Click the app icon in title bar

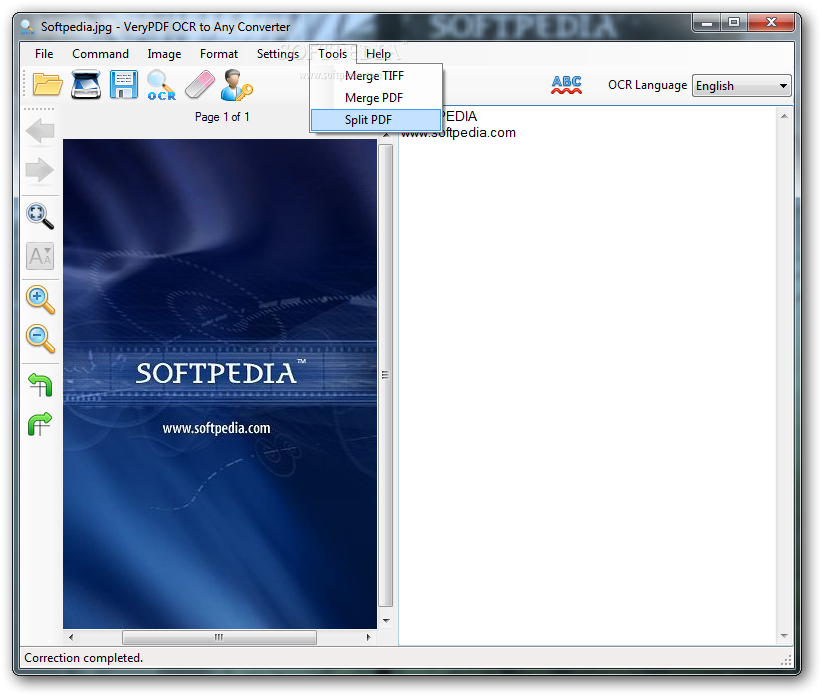pos(27,27)
